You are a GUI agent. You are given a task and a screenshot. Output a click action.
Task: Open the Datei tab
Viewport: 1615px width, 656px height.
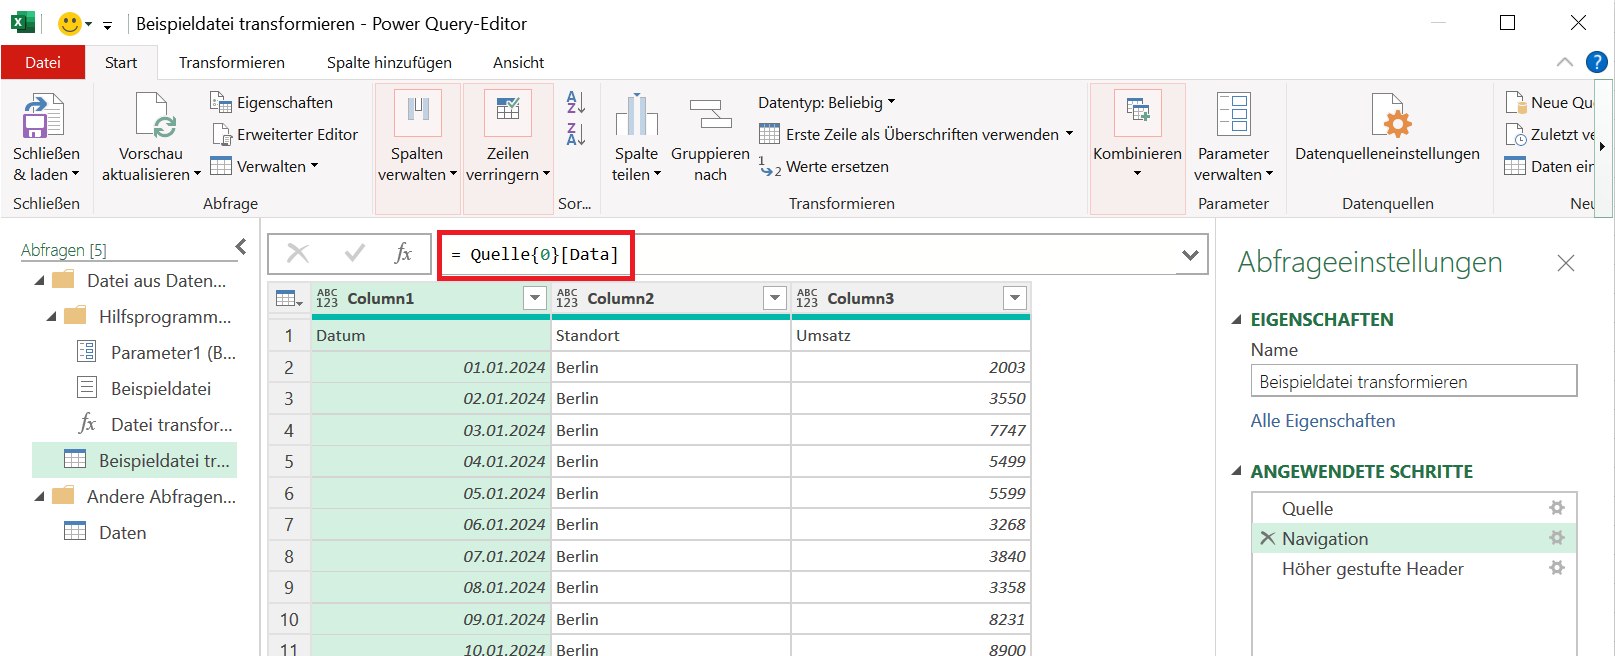point(43,62)
